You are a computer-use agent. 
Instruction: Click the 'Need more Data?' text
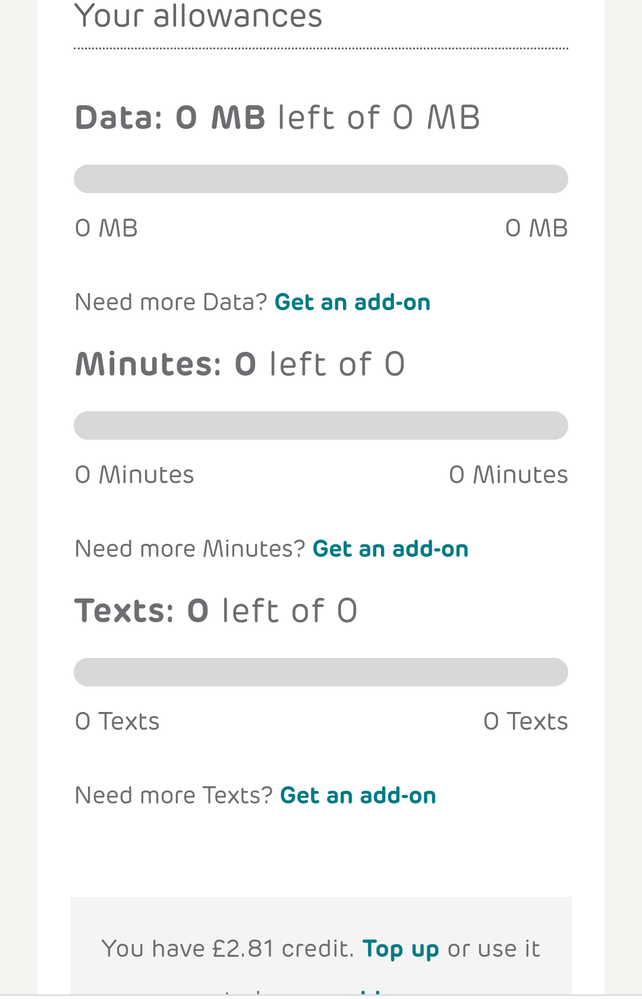click(x=170, y=301)
